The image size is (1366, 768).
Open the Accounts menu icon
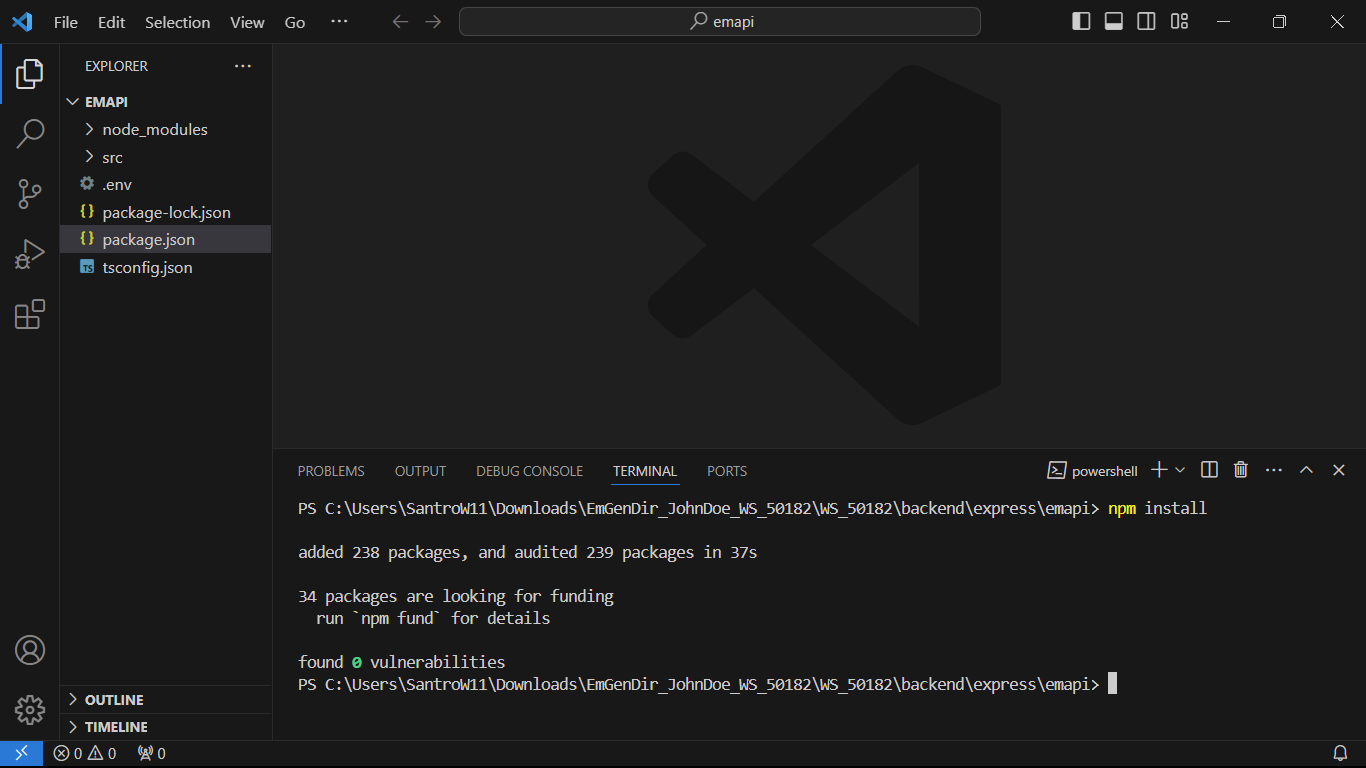click(30, 650)
